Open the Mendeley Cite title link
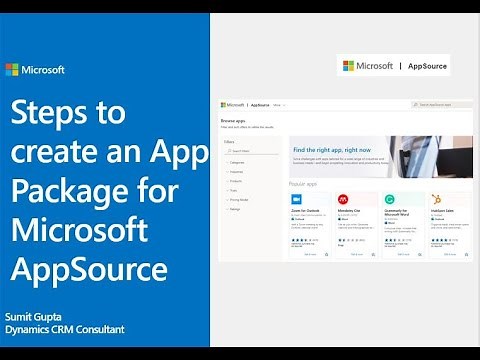480x360 pixels. (349, 211)
